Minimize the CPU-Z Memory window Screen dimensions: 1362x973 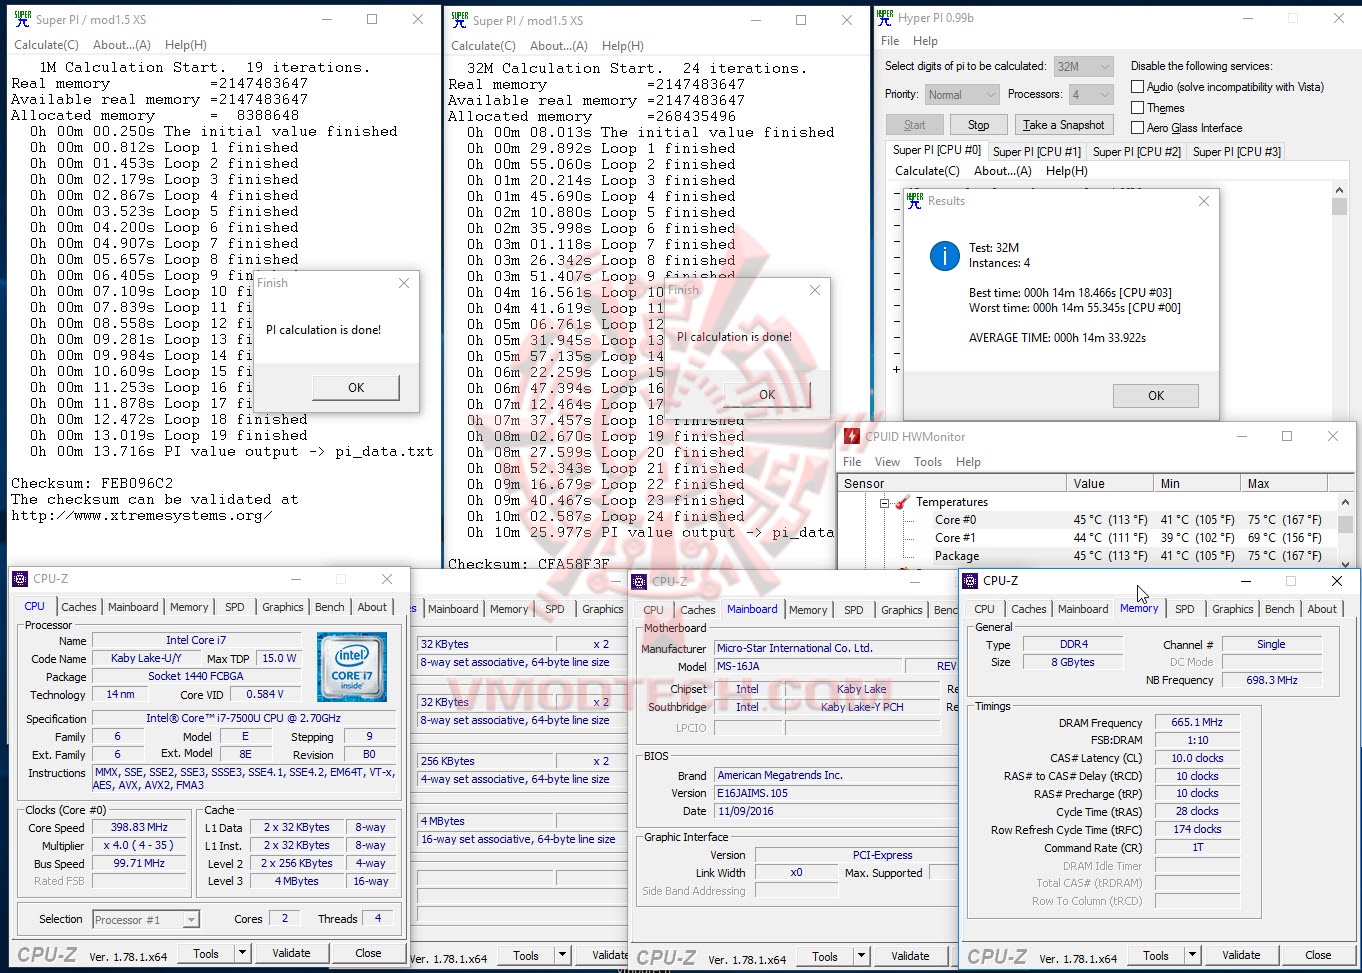(1246, 580)
